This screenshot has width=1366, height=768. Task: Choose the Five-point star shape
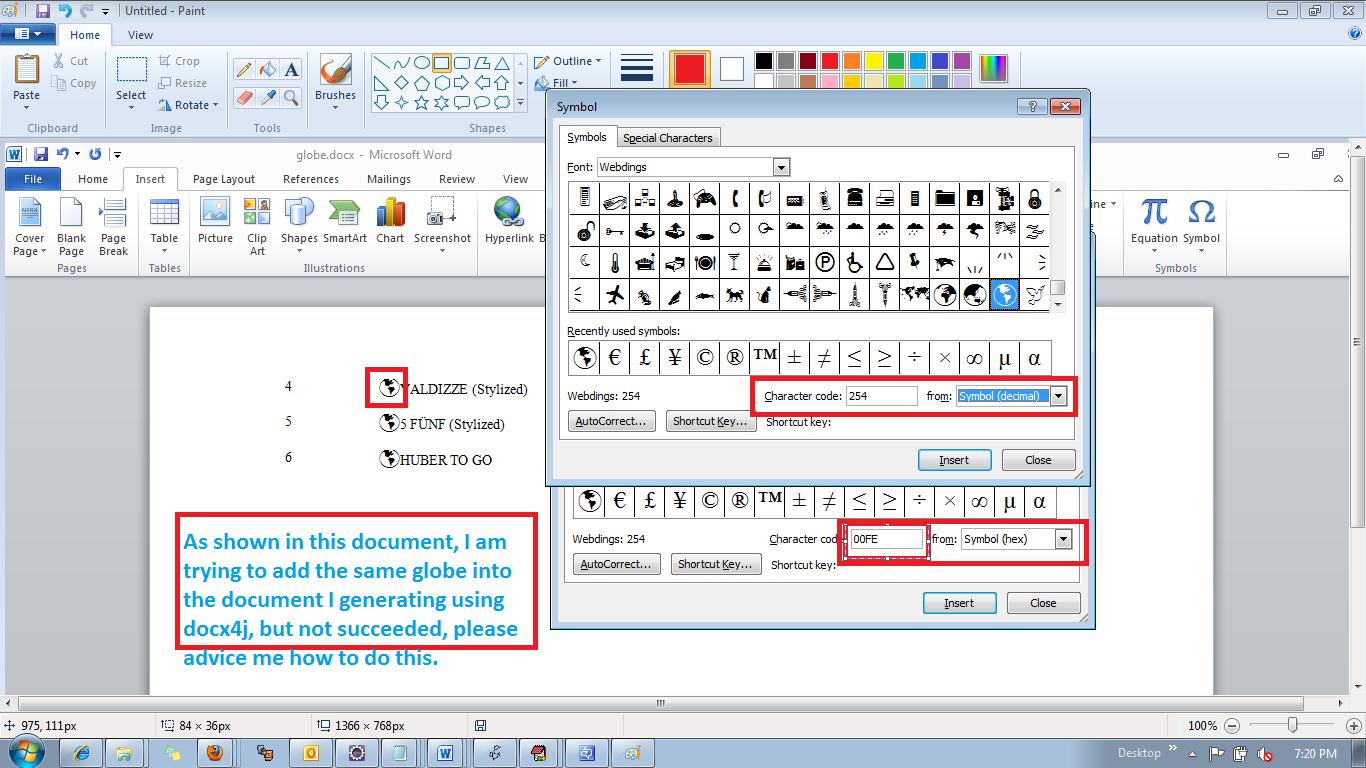423,102
